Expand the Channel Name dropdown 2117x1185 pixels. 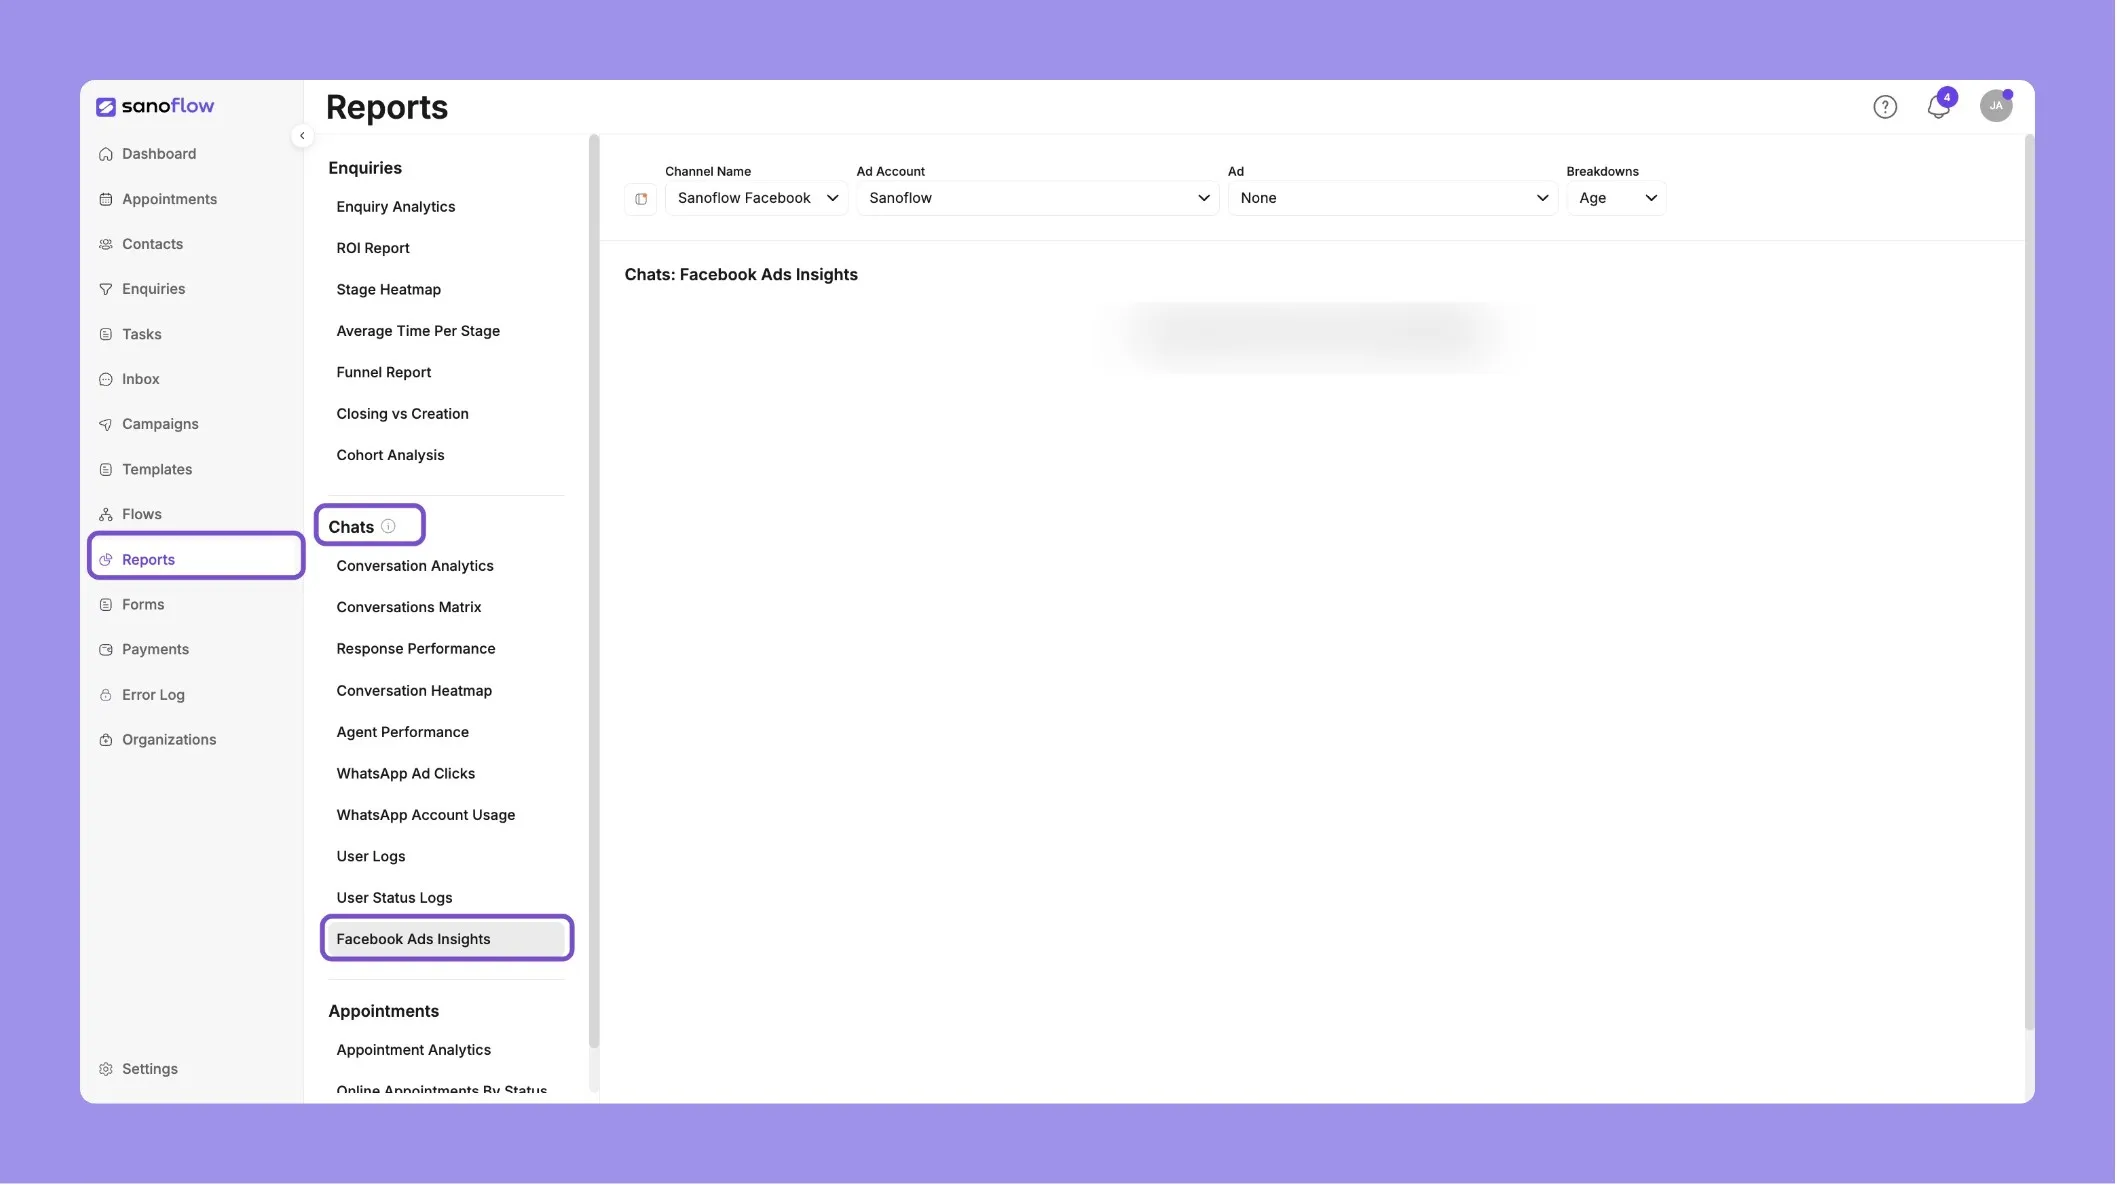(x=757, y=198)
